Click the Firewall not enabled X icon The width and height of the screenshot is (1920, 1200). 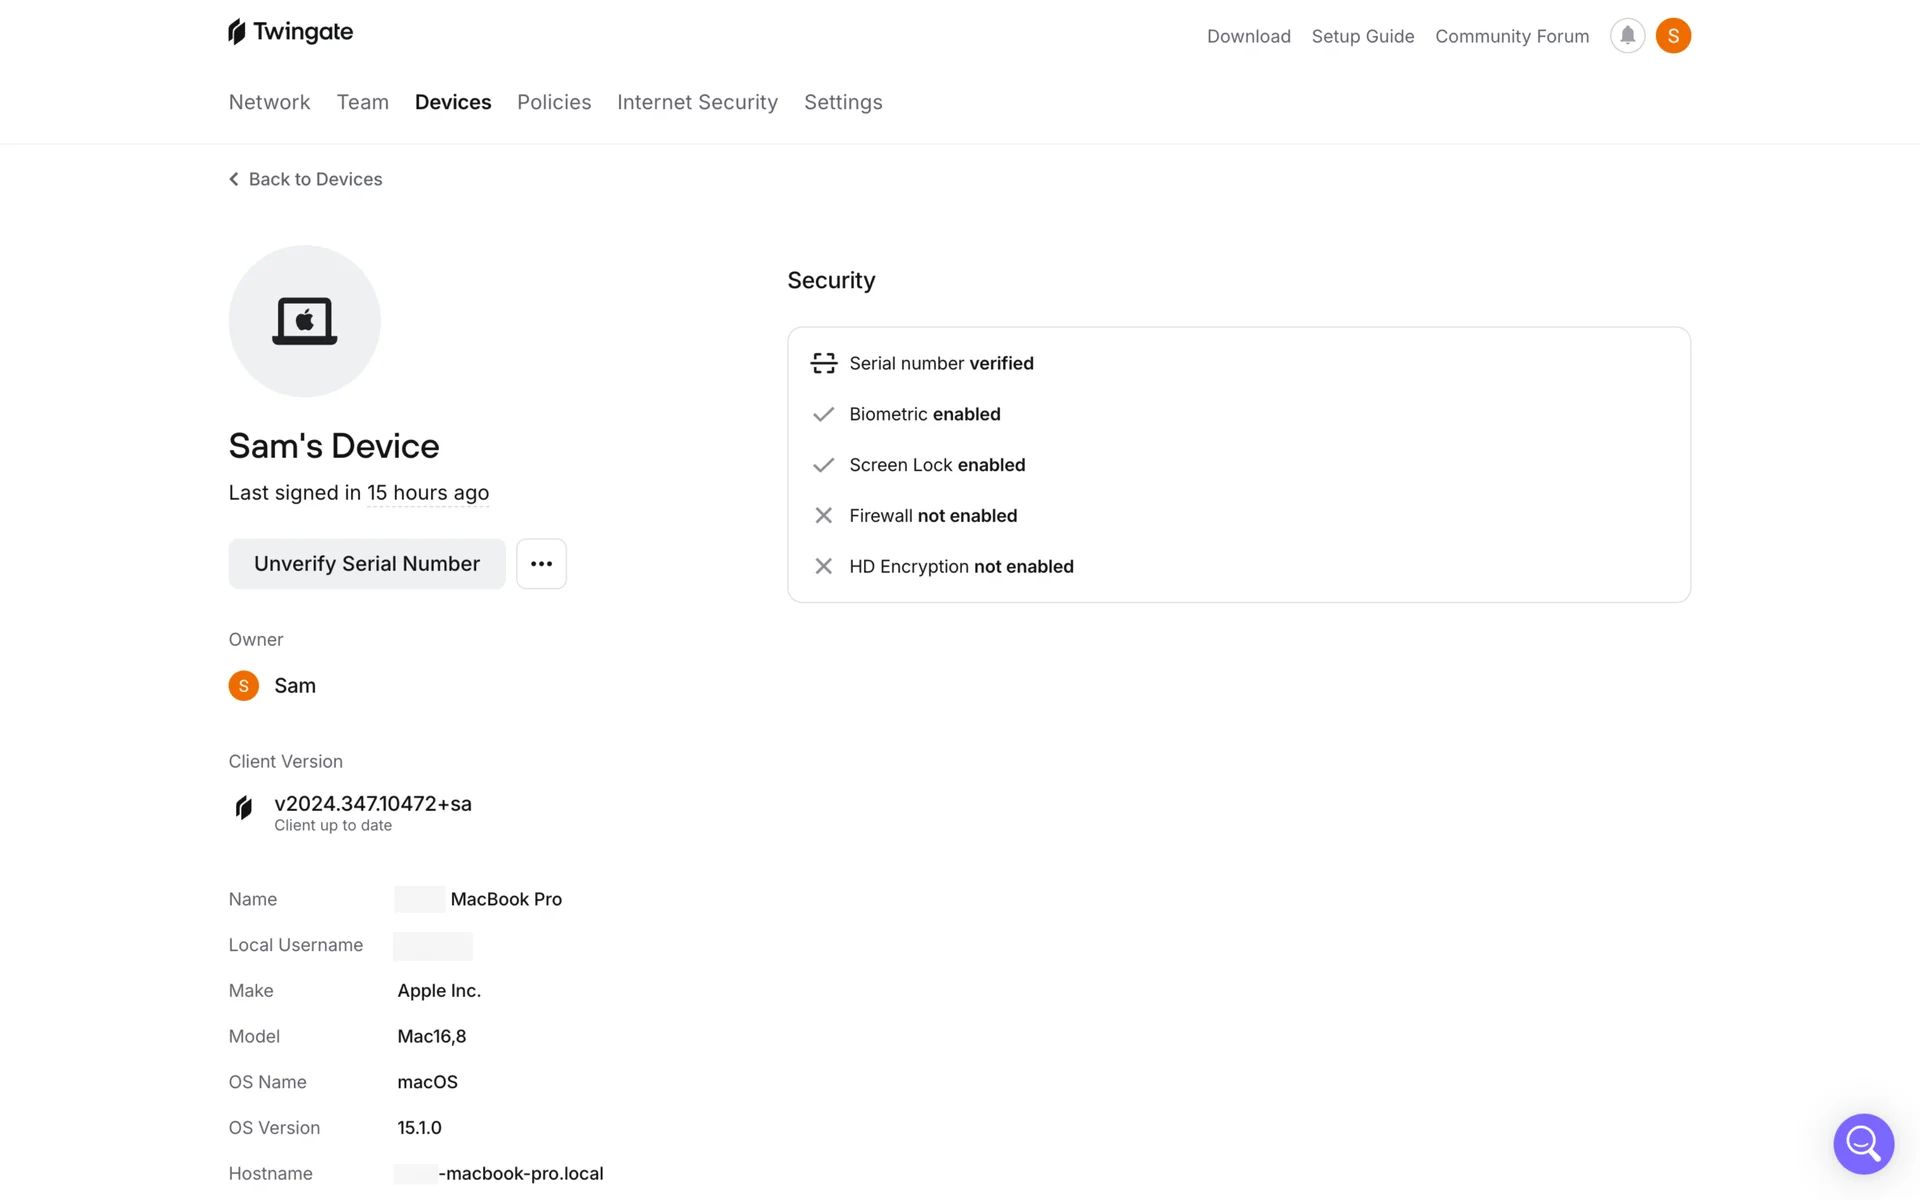coord(823,516)
